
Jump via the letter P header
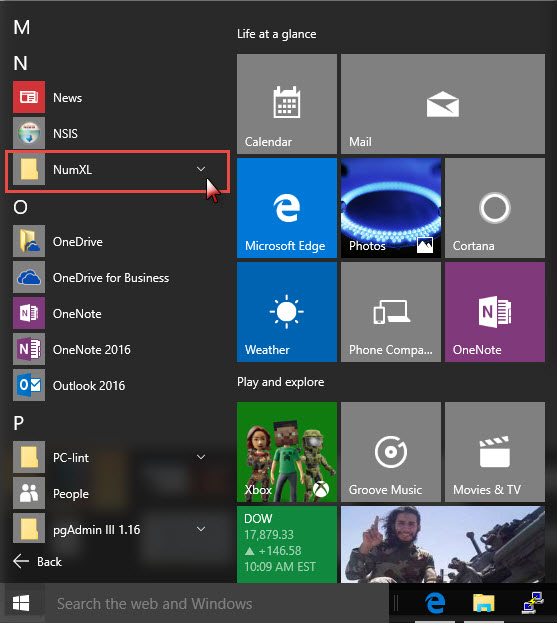[19, 423]
